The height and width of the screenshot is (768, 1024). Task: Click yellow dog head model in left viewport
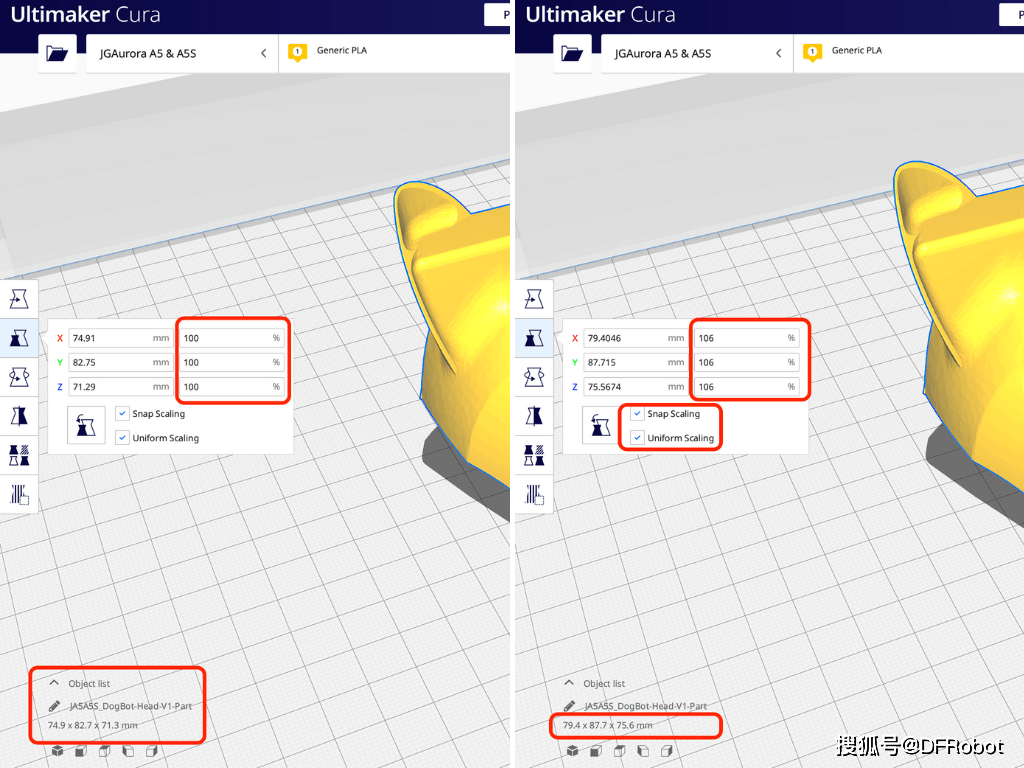[467, 327]
